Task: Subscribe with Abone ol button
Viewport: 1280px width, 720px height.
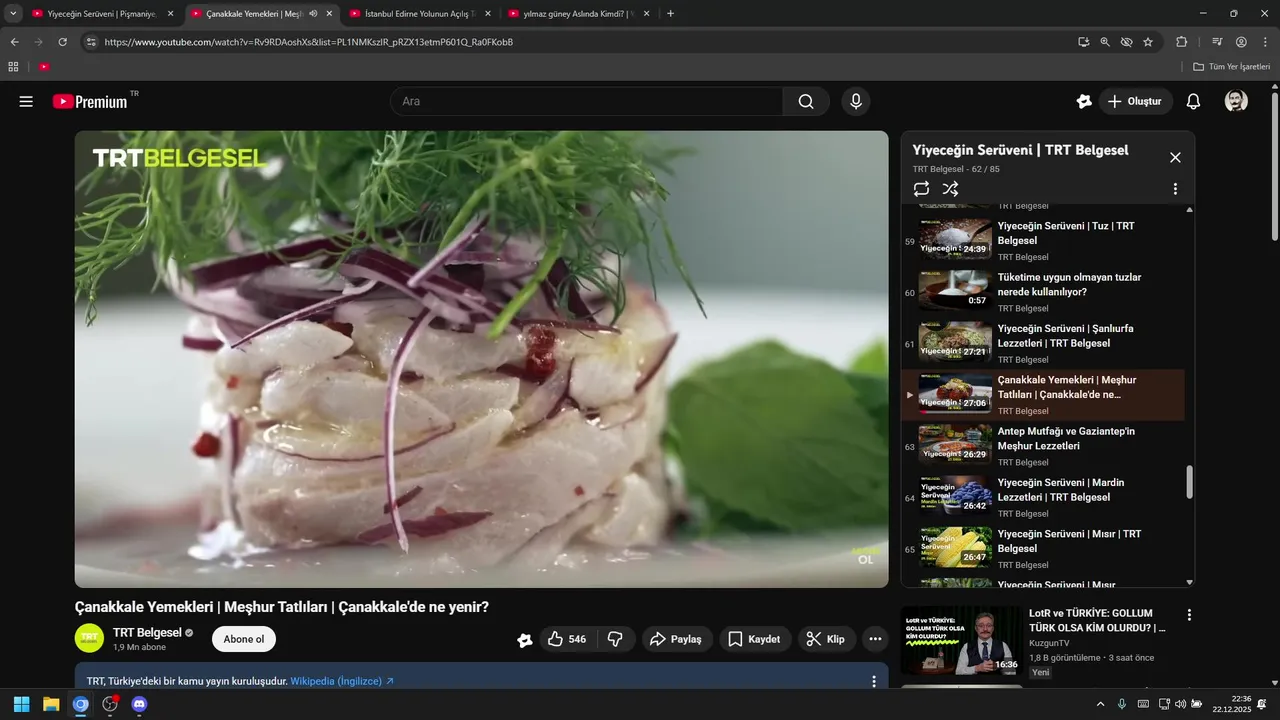Action: point(244,639)
